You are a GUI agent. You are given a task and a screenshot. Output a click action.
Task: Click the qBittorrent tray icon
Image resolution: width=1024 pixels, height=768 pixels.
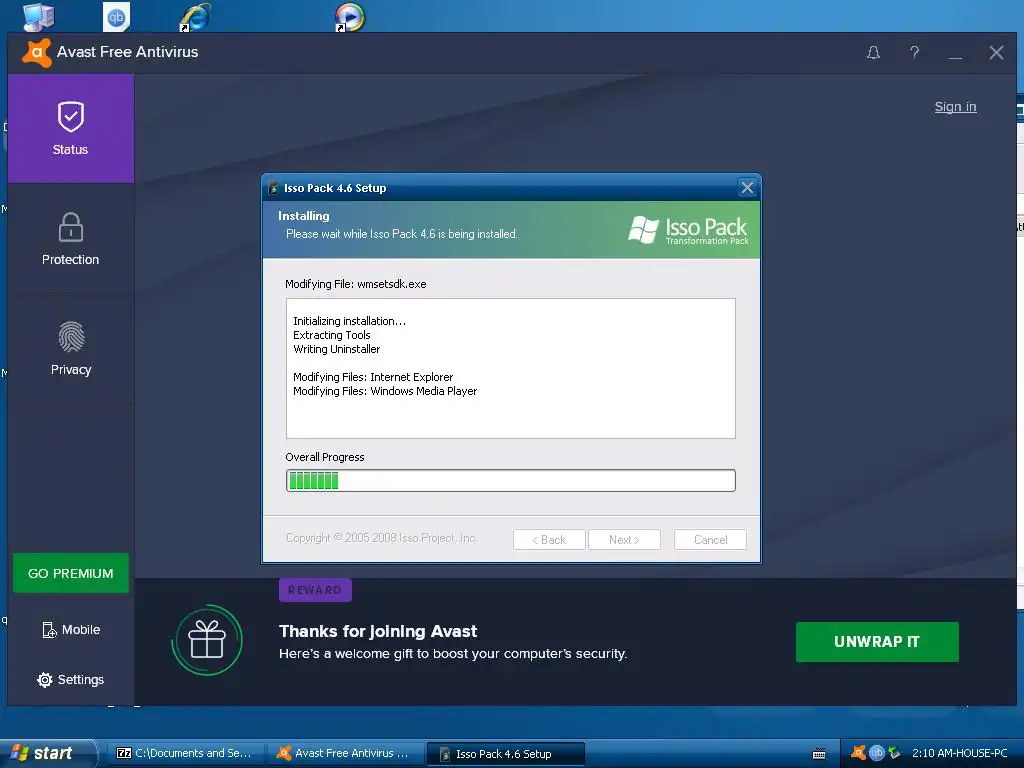tap(876, 753)
